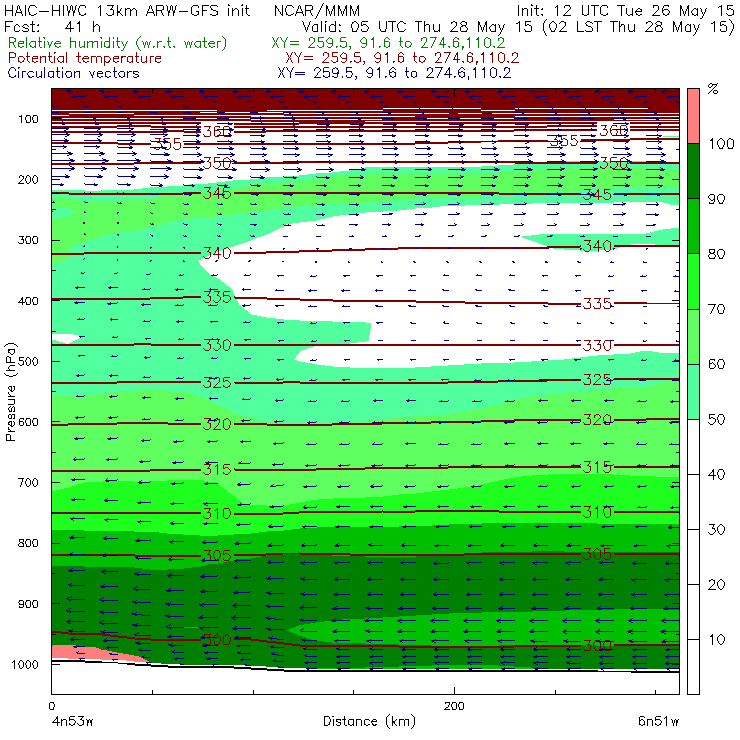Click the red XY coordinates text line
Image resolution: width=740 pixels, height=740 pixels.
(x=402, y=58)
